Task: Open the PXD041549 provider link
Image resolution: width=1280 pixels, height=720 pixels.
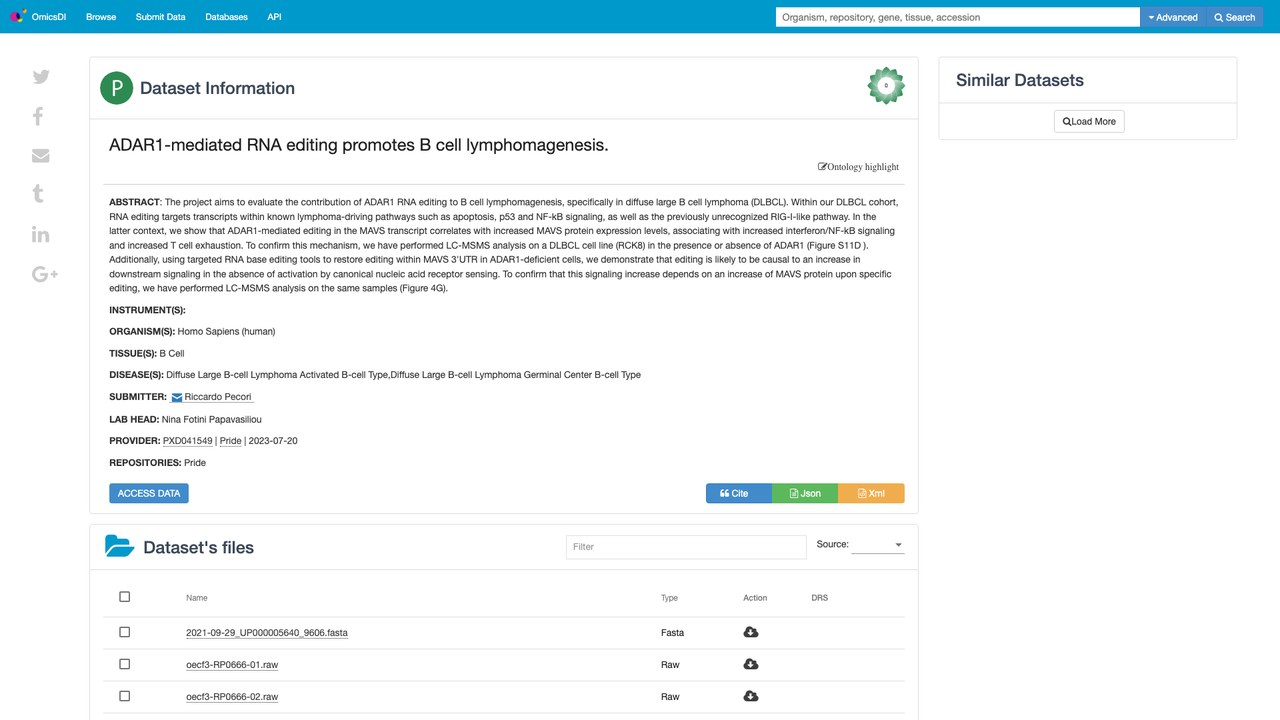Action: pos(188,441)
